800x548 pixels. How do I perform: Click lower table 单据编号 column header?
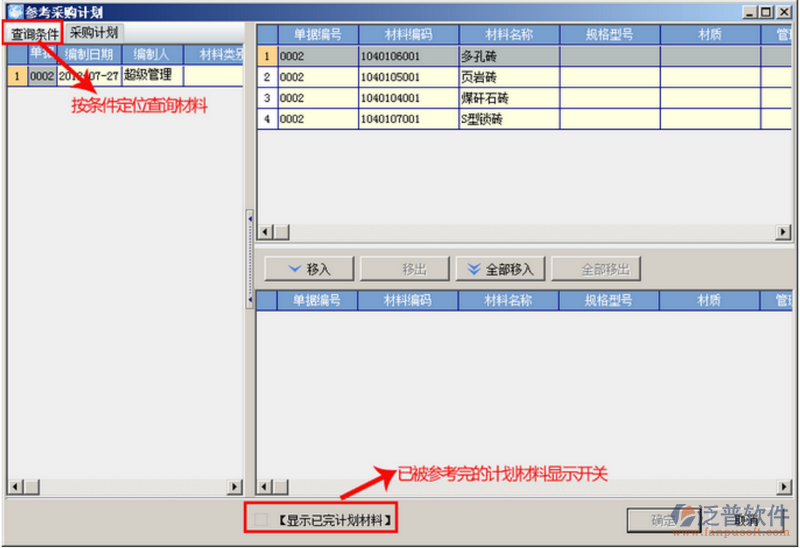pos(317,301)
